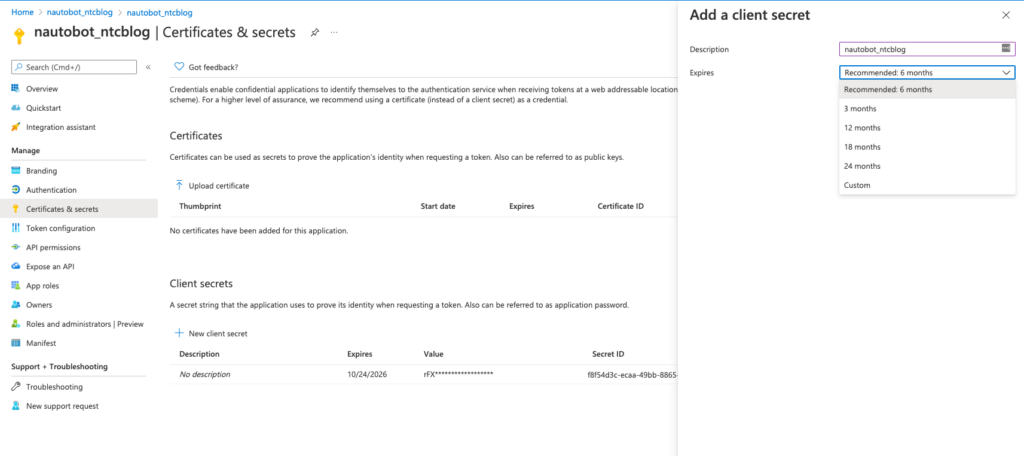The image size is (1024, 456).
Task: Click the Got feedback? link
Action: [213, 67]
